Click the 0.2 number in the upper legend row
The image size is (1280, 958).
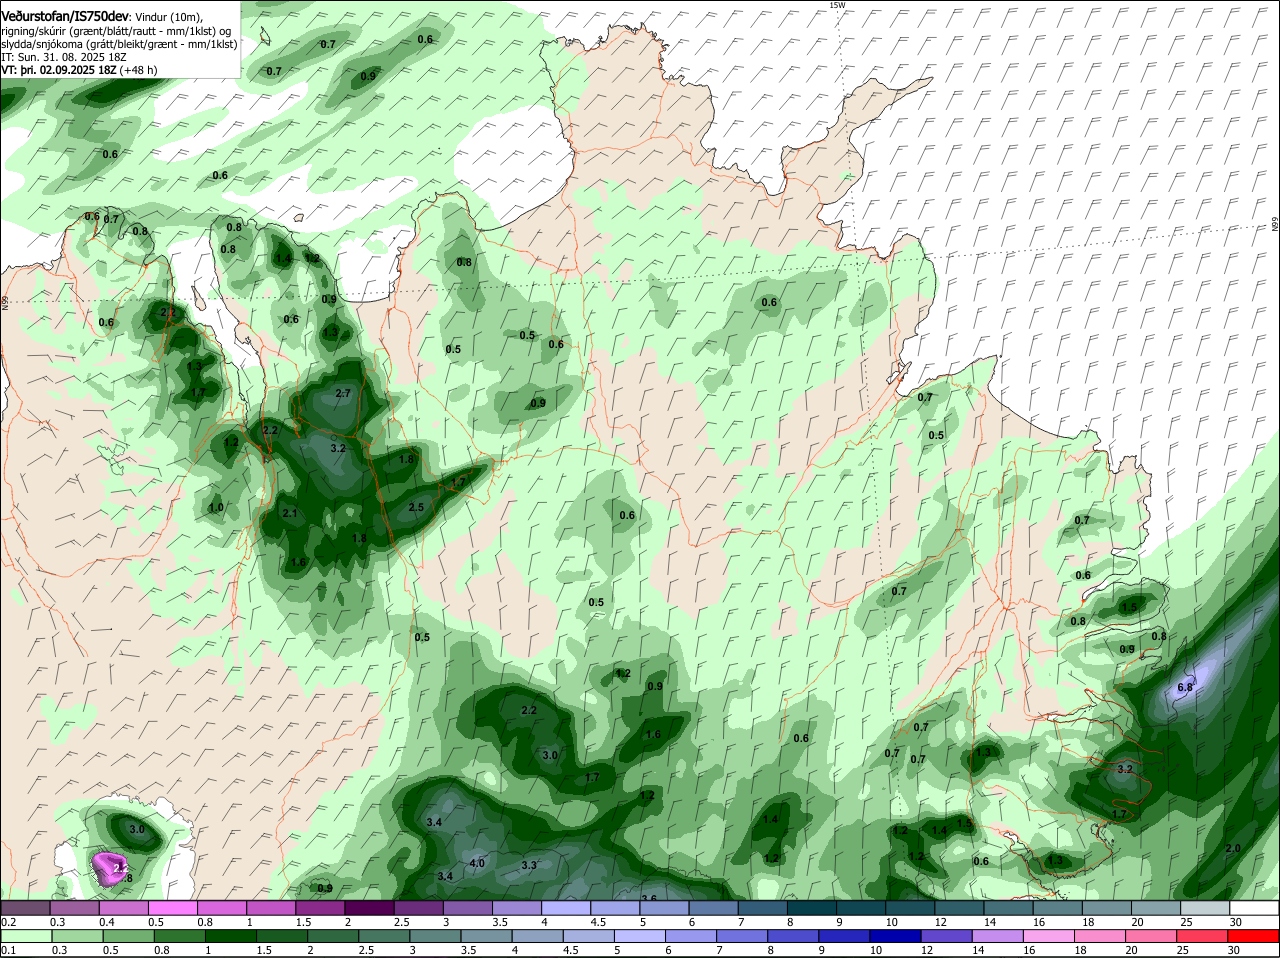pos(8,921)
